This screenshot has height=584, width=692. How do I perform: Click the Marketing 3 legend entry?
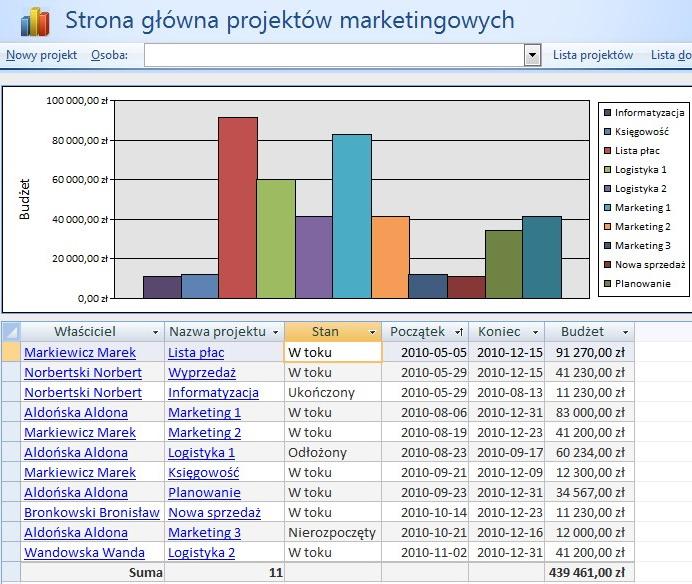[x=637, y=245]
